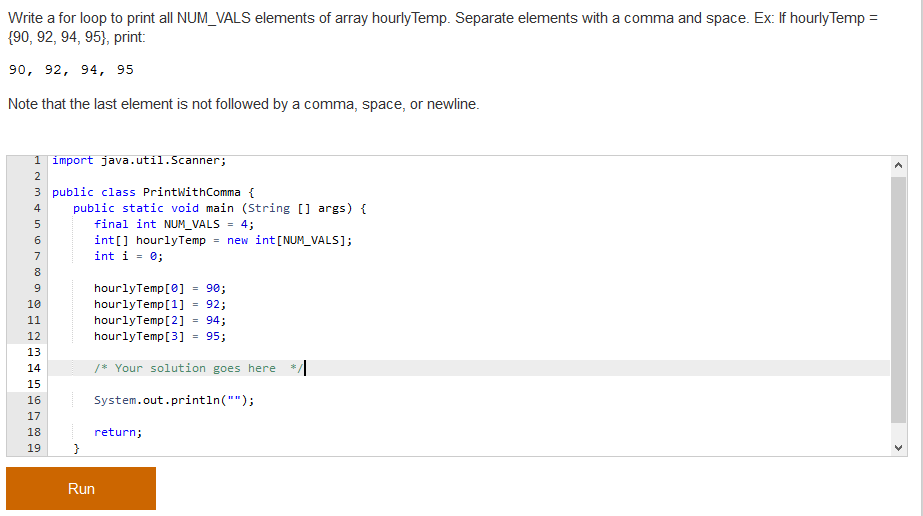Click the vertical scrollbar thumb of the editor
This screenshot has height=516, width=923.
[898, 299]
